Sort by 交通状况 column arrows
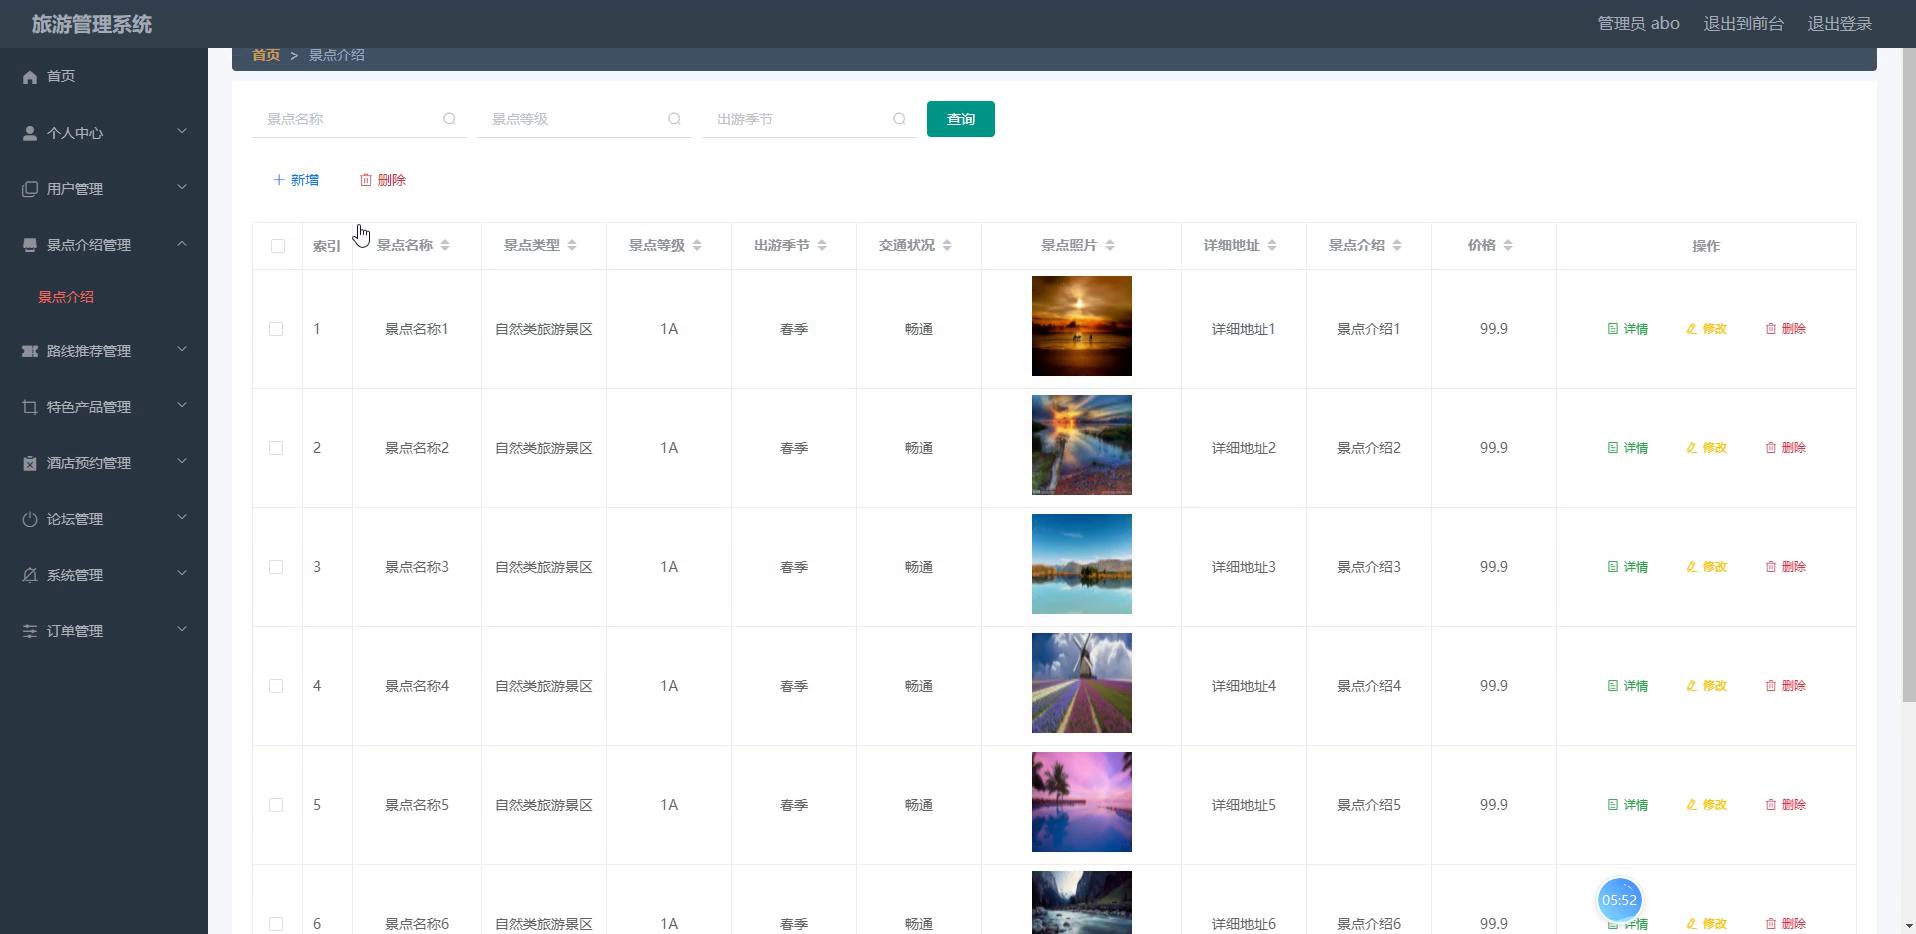Viewport: 1916px width, 934px height. [x=947, y=245]
